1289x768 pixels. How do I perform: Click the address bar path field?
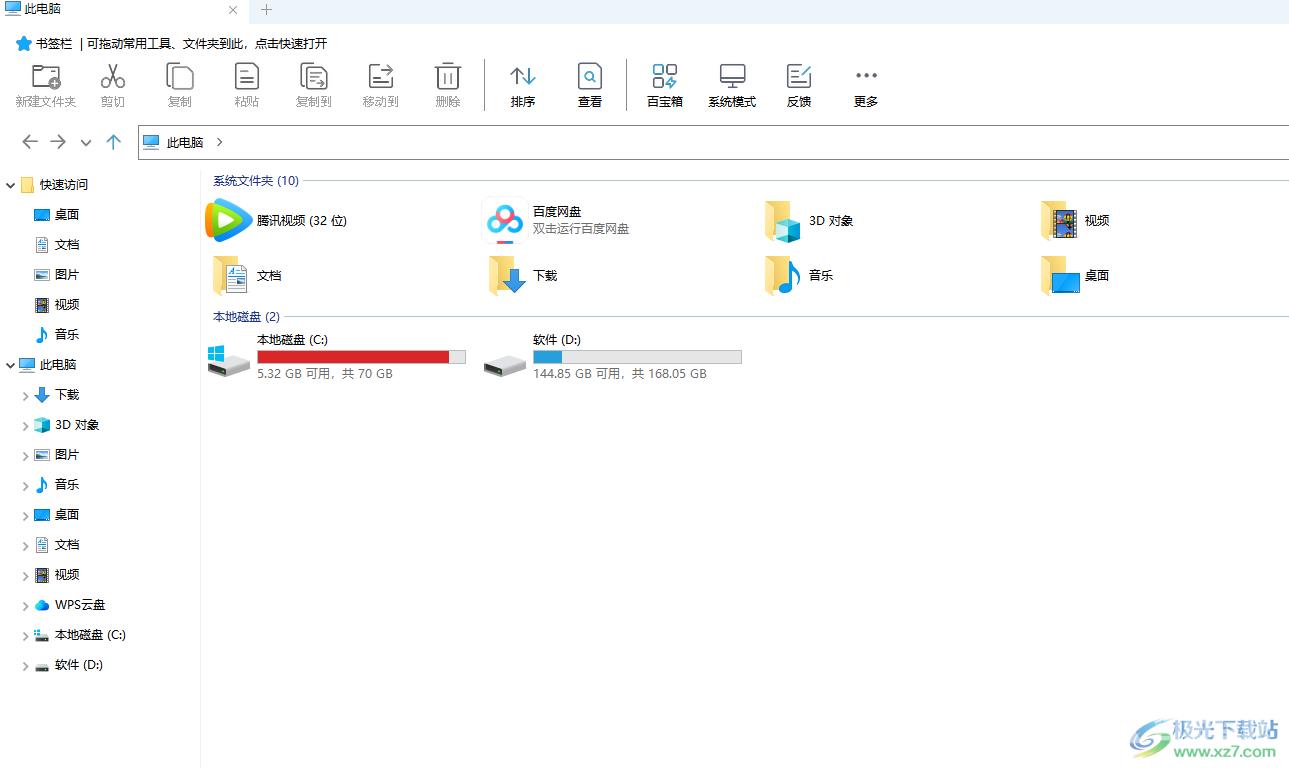coord(713,142)
